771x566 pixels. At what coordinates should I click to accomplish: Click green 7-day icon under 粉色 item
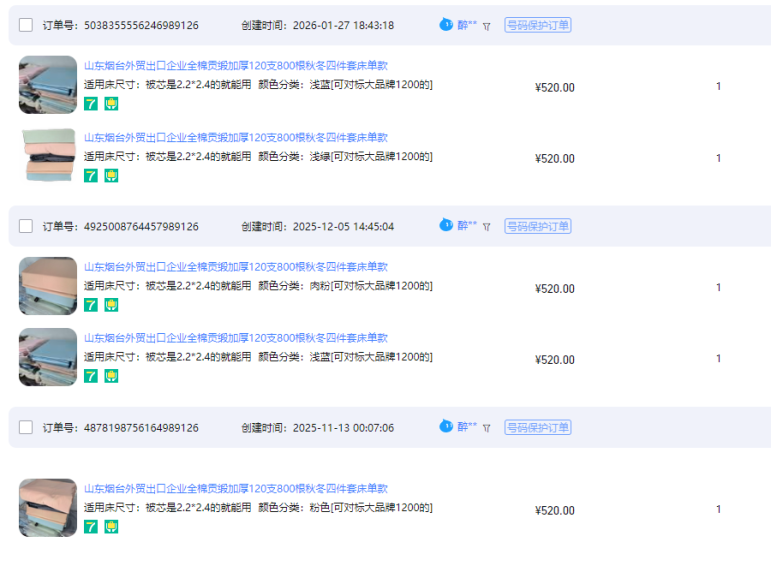[91, 527]
